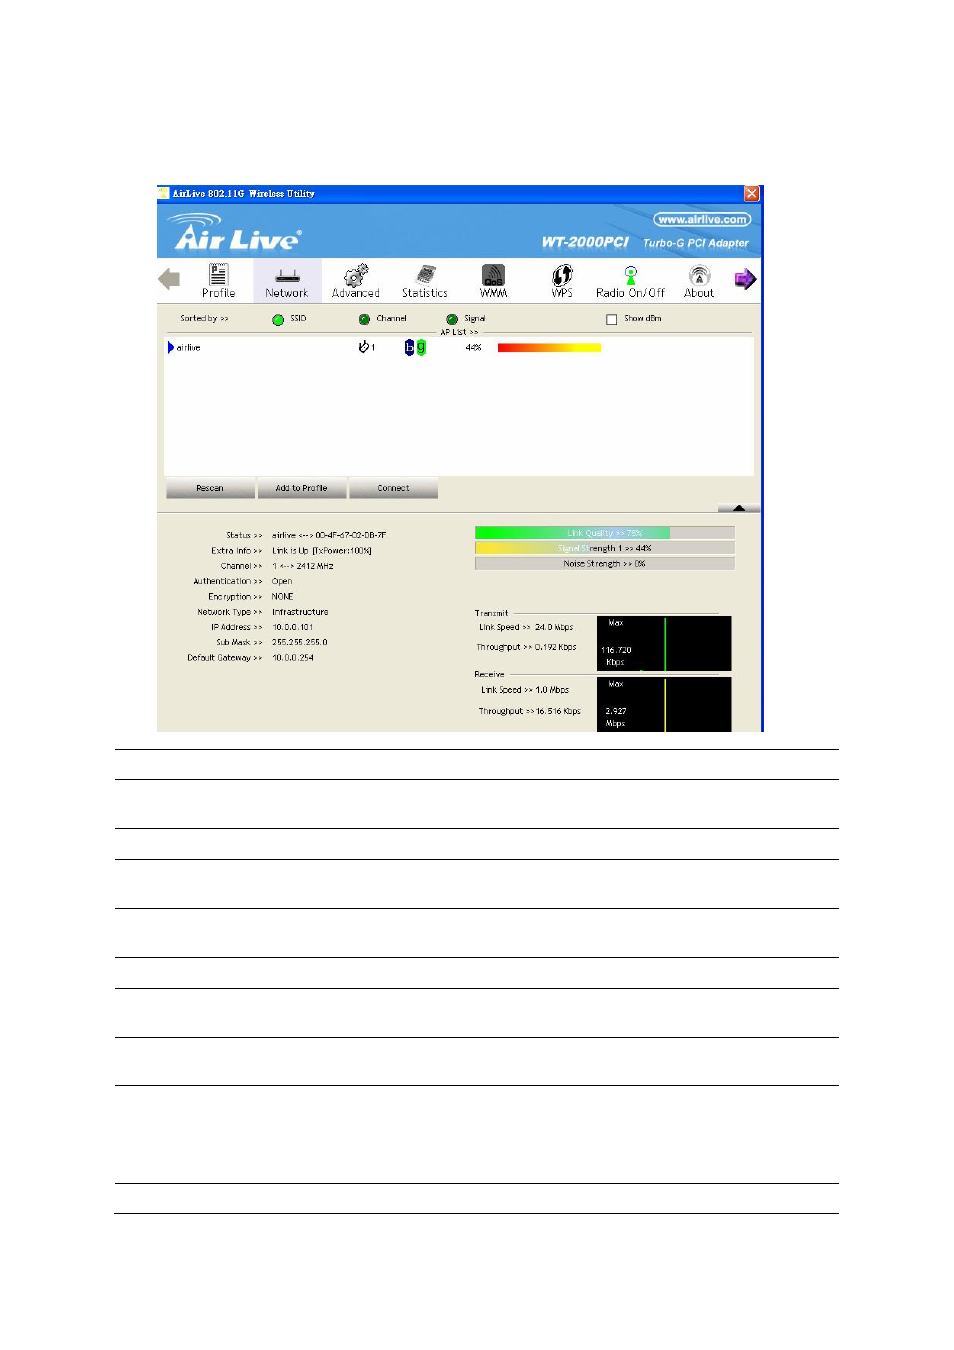Screen dimensions: 954x1350
Task: Click the Link Quality 75% bar
Action: pyautogui.click(x=605, y=533)
